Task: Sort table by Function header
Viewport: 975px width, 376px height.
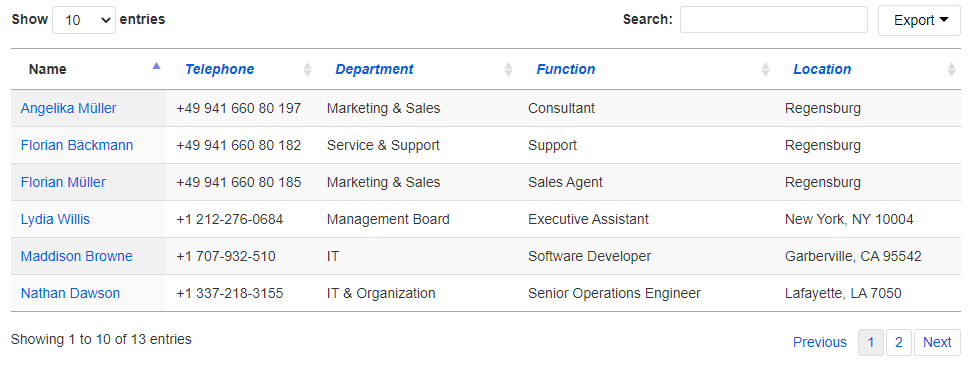Action: pyautogui.click(x=566, y=69)
